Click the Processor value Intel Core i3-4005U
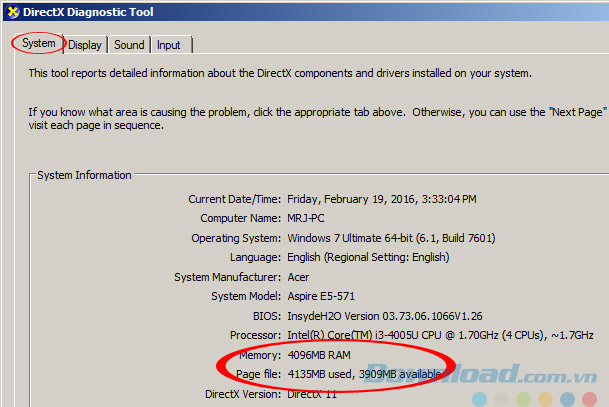609x407 pixels. point(440,335)
